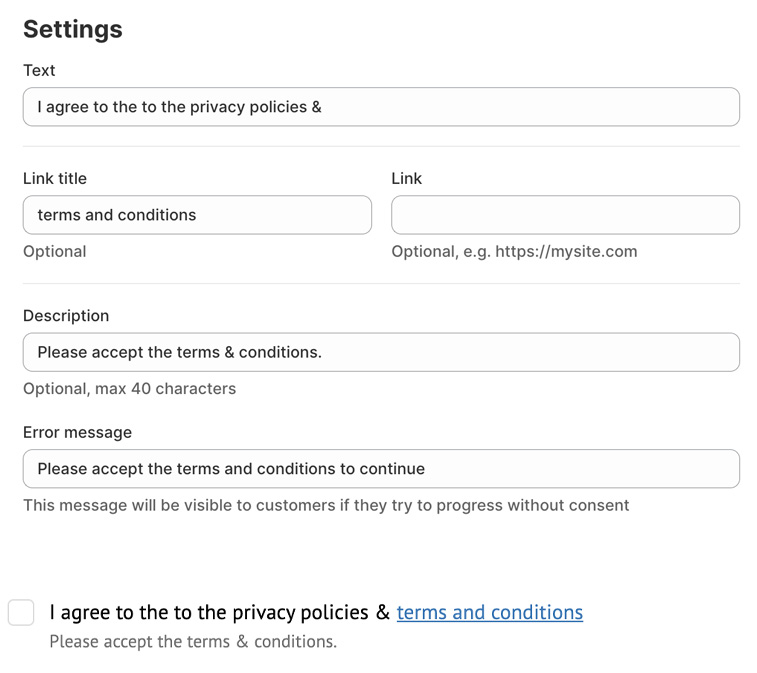Focus the Description input field
Image resolution: width=757 pixels, height=673 pixels.
(381, 352)
